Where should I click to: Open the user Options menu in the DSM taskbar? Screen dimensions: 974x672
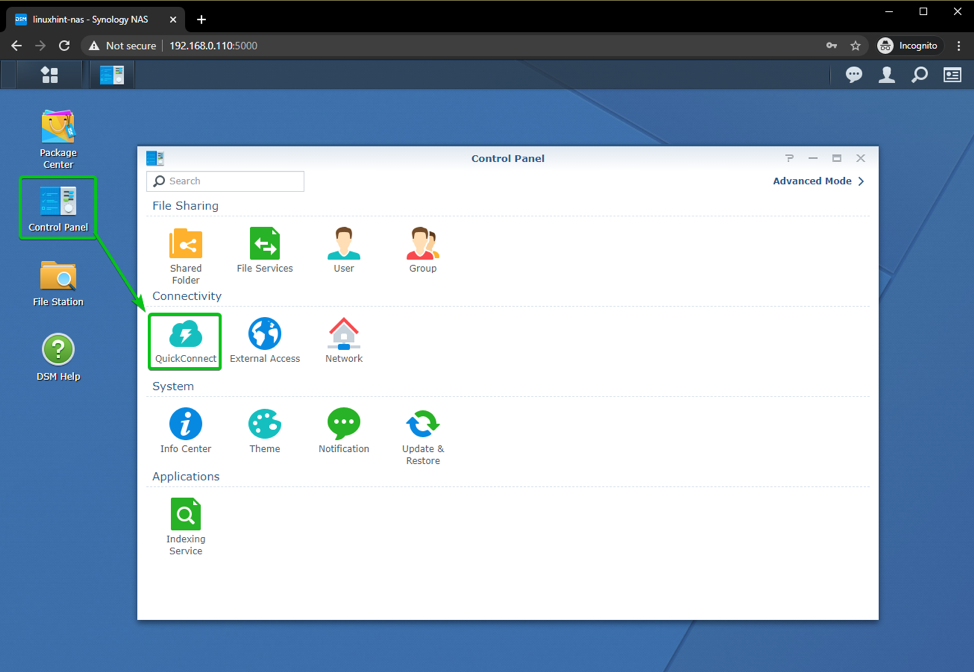(x=886, y=75)
